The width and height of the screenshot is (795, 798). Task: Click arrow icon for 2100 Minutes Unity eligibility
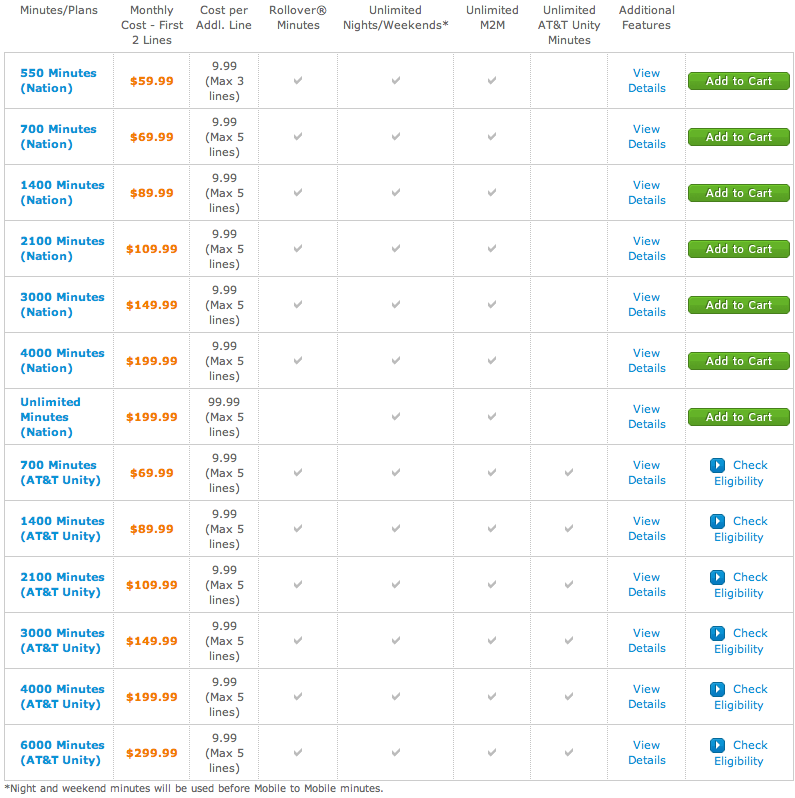[717, 577]
